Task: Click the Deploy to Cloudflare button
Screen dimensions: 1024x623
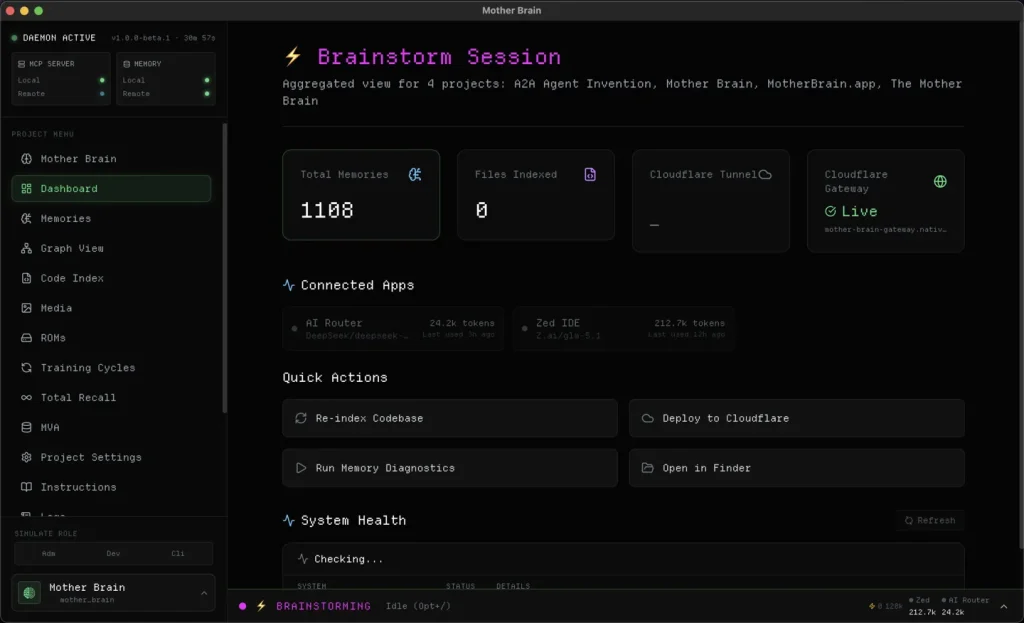Action: 797,418
